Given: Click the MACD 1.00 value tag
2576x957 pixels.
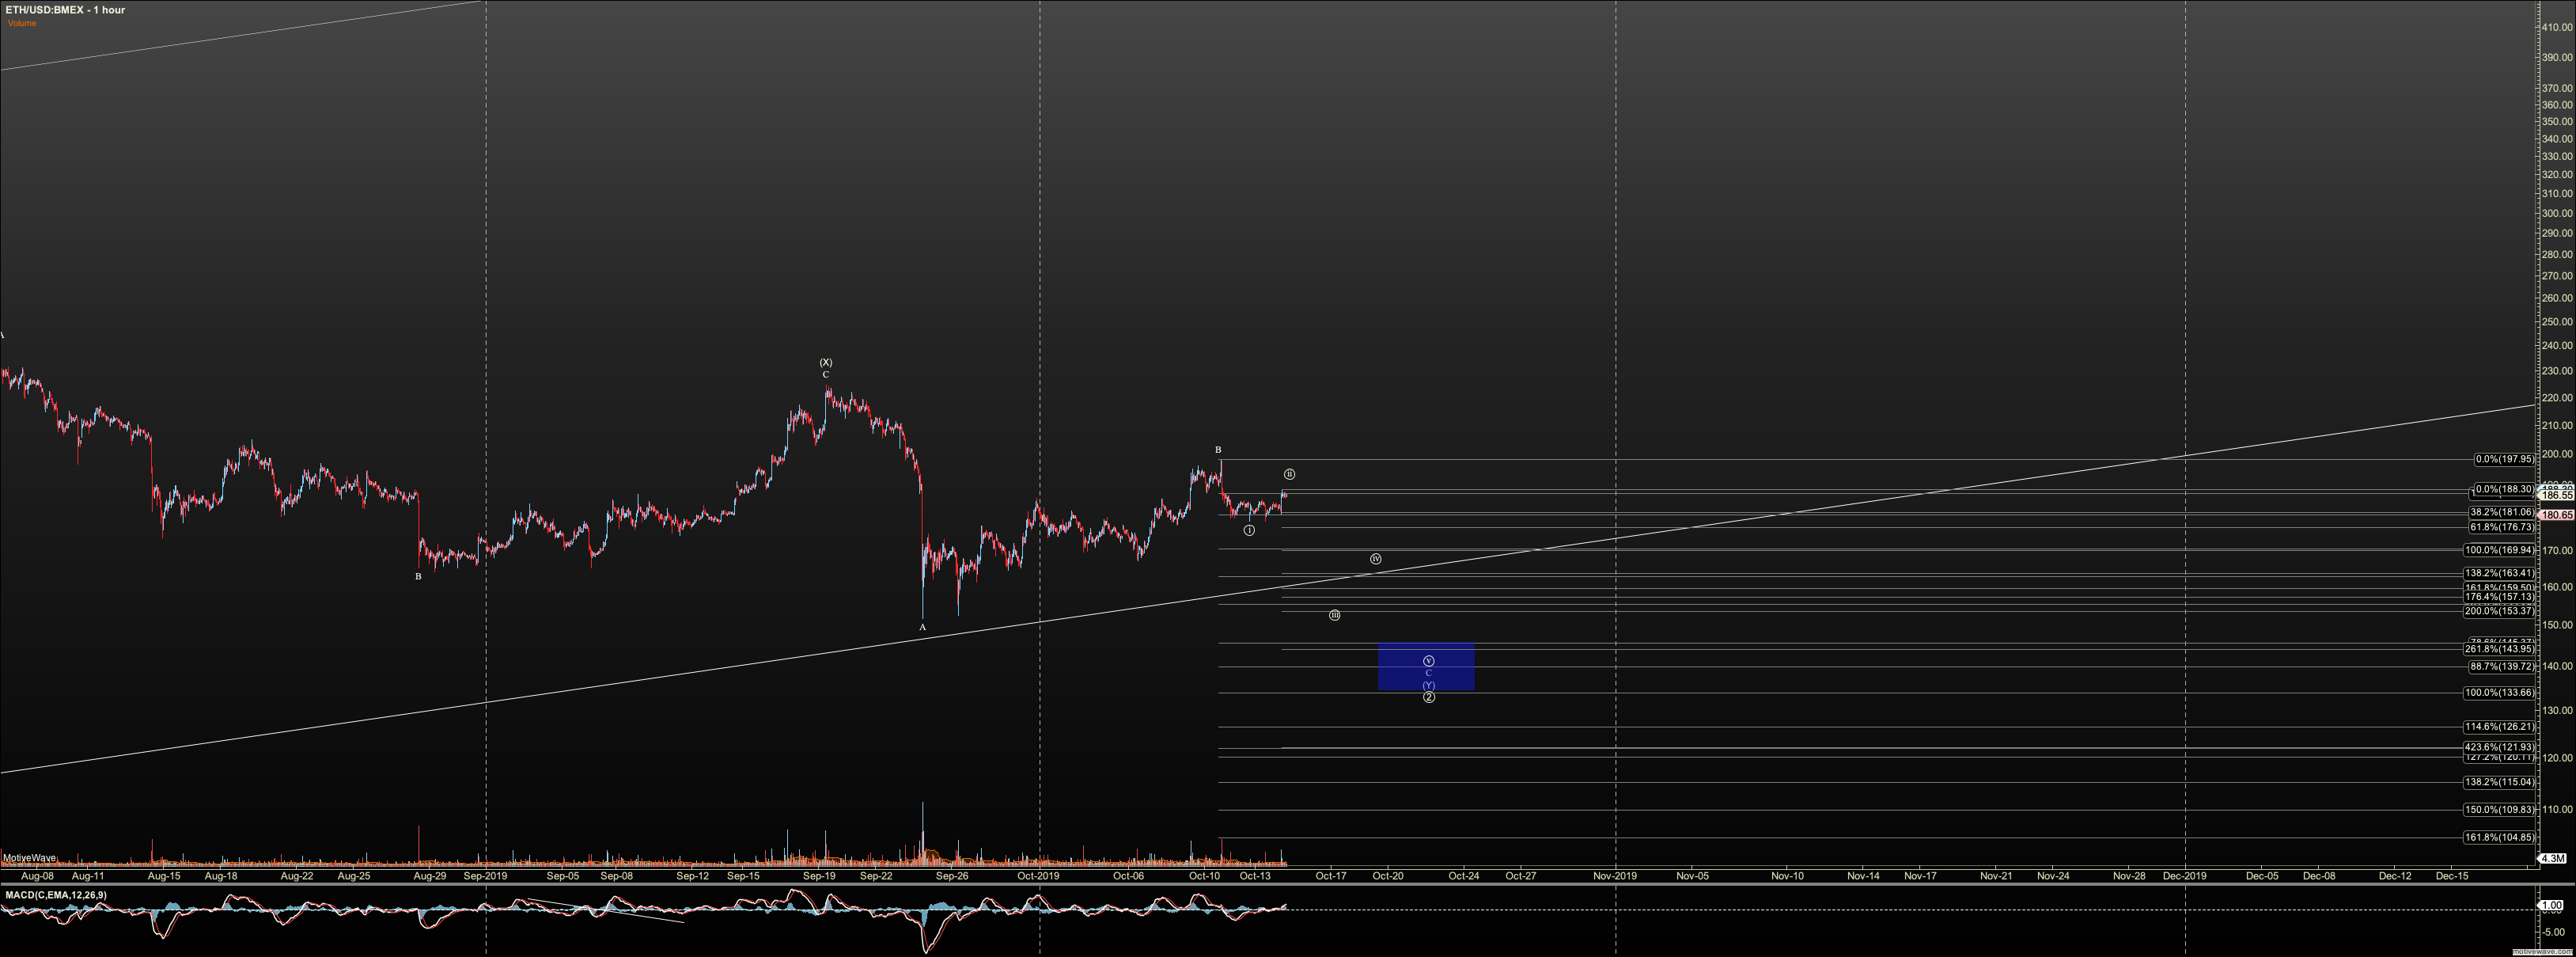Looking at the screenshot, I should pos(2552,905).
